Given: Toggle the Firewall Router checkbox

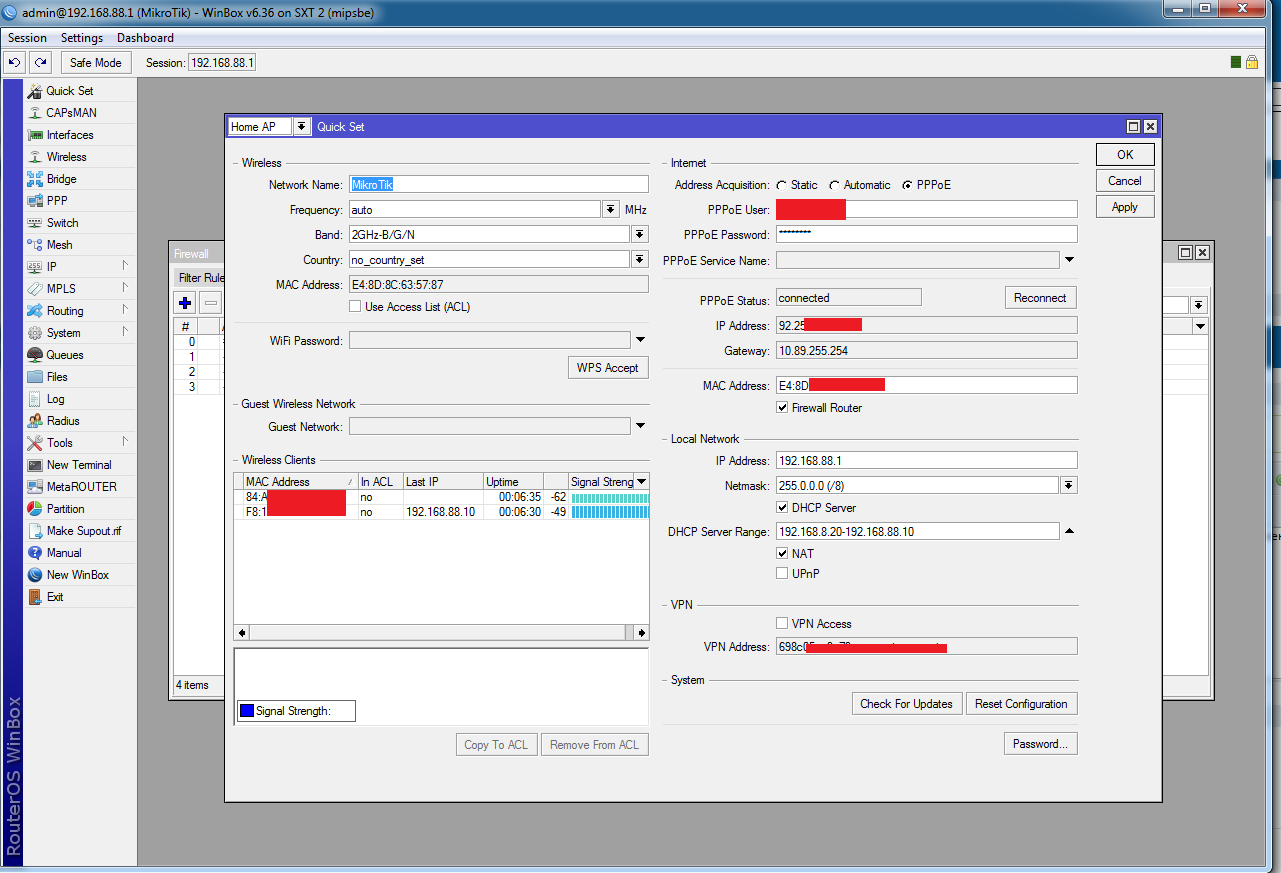Looking at the screenshot, I should (x=782, y=408).
